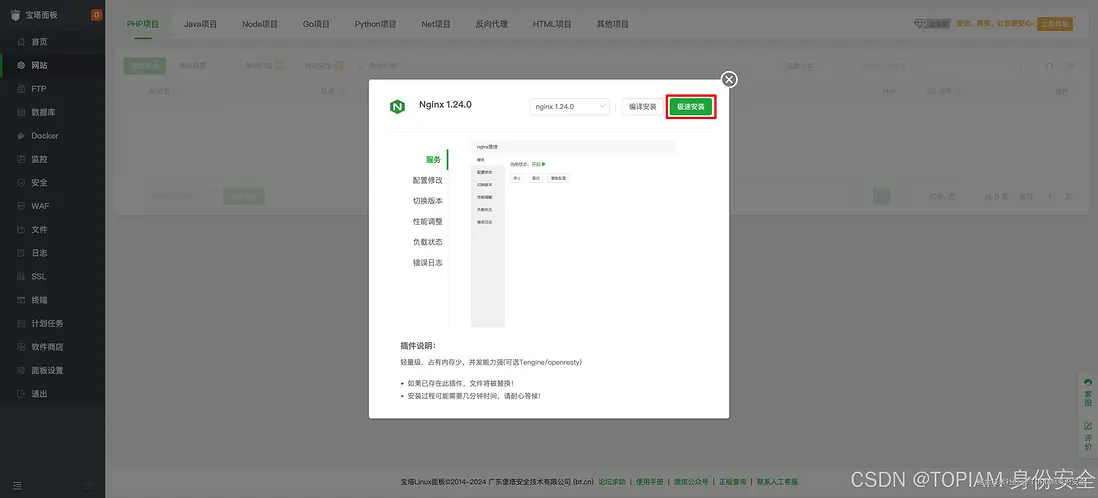Image resolution: width=1098 pixels, height=498 pixels.
Task: Open the FTP sidebar icon
Action: 20,89
